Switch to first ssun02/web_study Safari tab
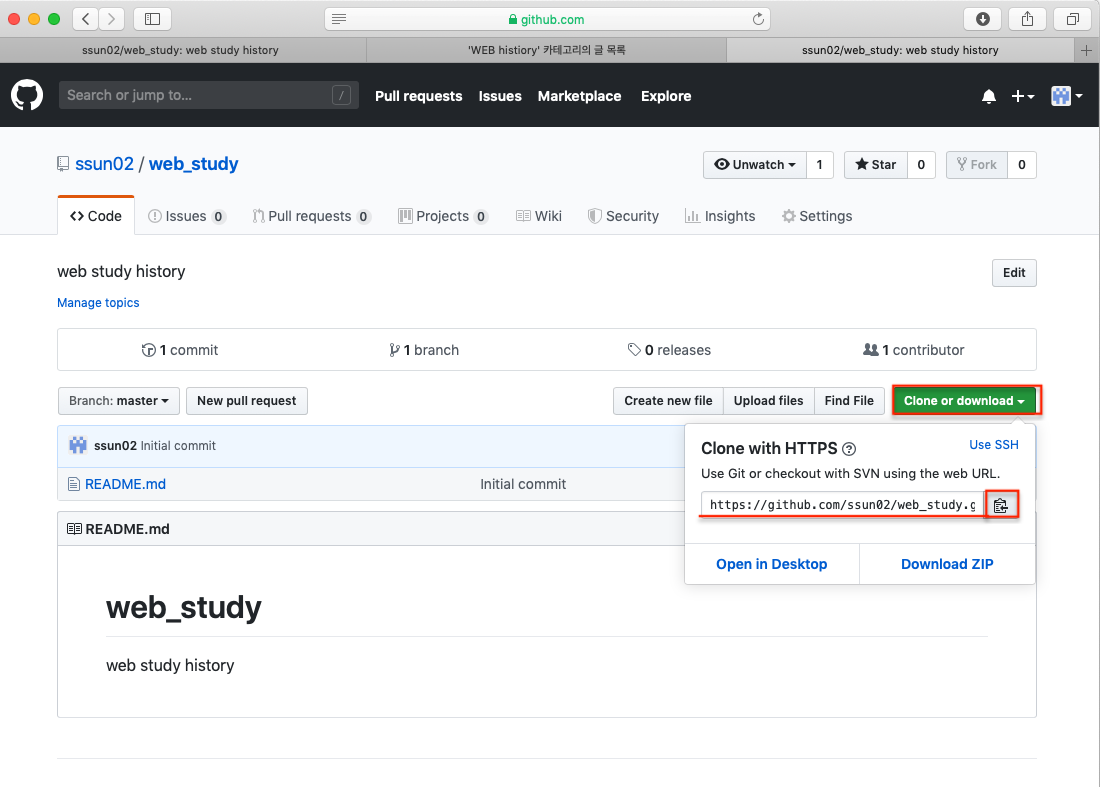The height and width of the screenshot is (787, 1100). [x=180, y=51]
